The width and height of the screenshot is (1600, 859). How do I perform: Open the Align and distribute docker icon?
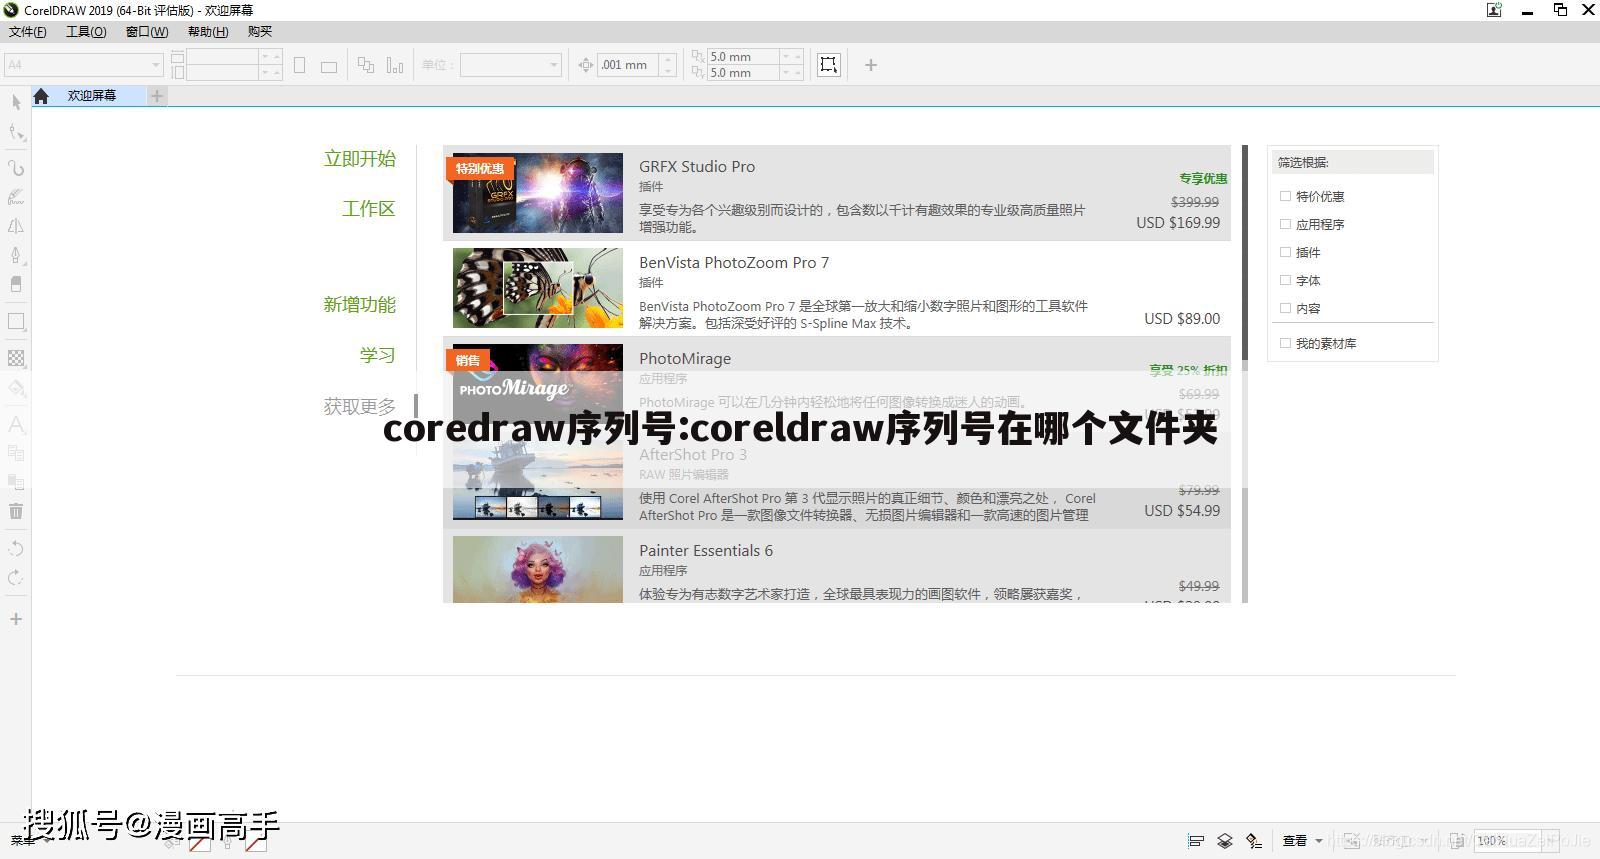pyautogui.click(x=1195, y=841)
